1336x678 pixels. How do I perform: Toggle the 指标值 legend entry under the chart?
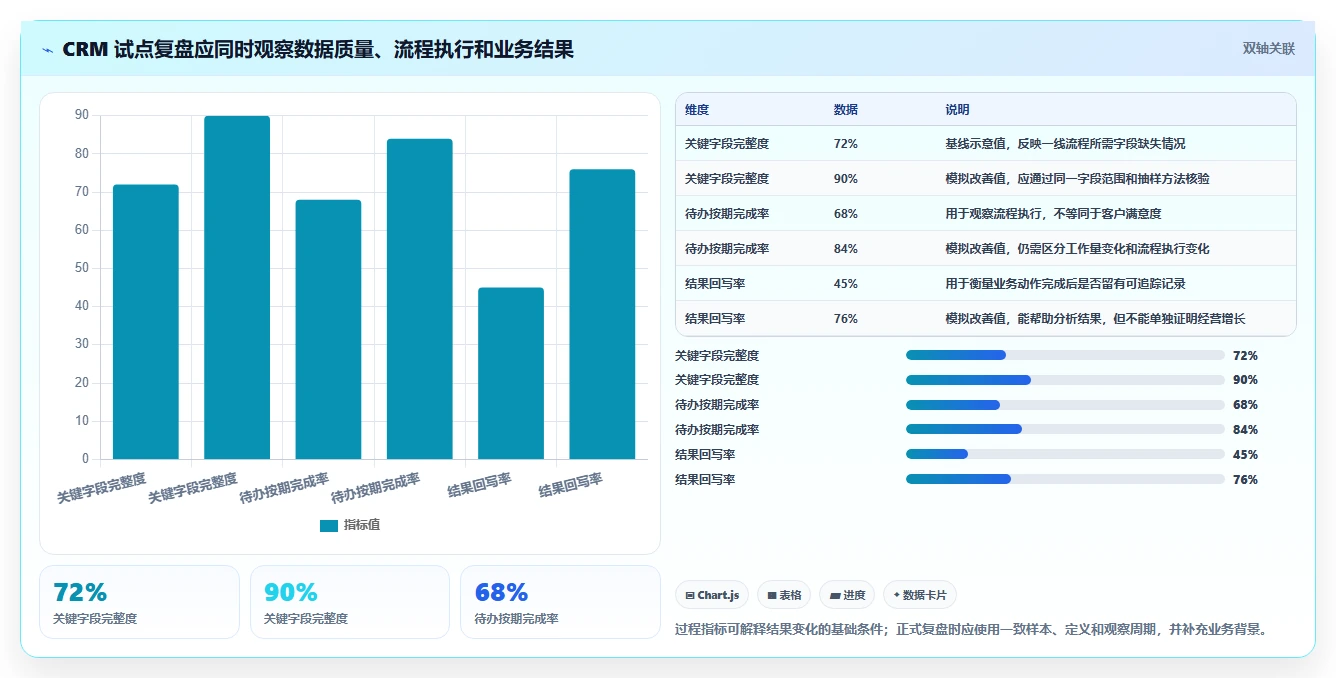(x=350, y=525)
